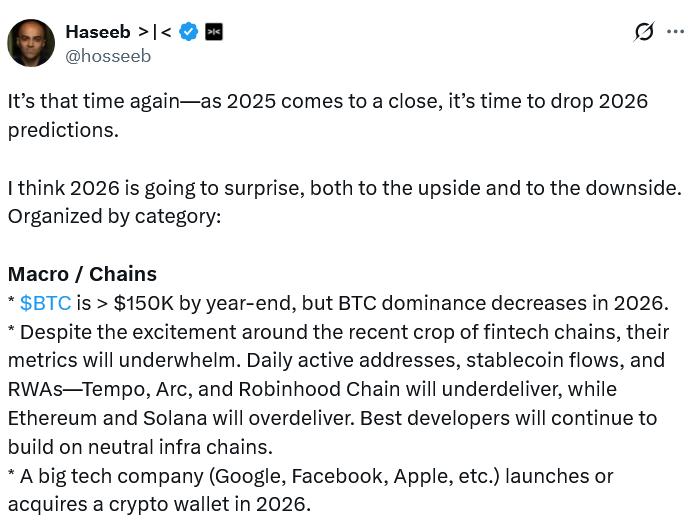Open the three-dot more options menu
The height and width of the screenshot is (518, 692).
pos(677,32)
